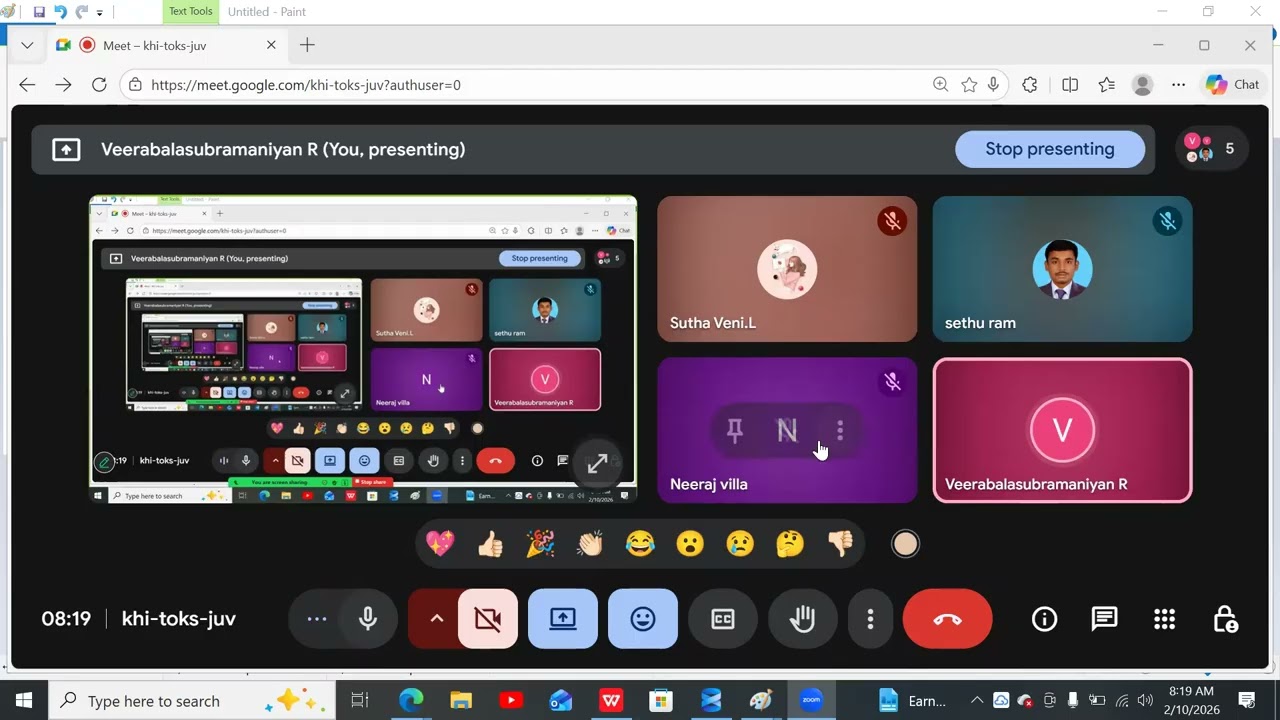Go back in browser history
The image size is (1280, 720).
27,85
